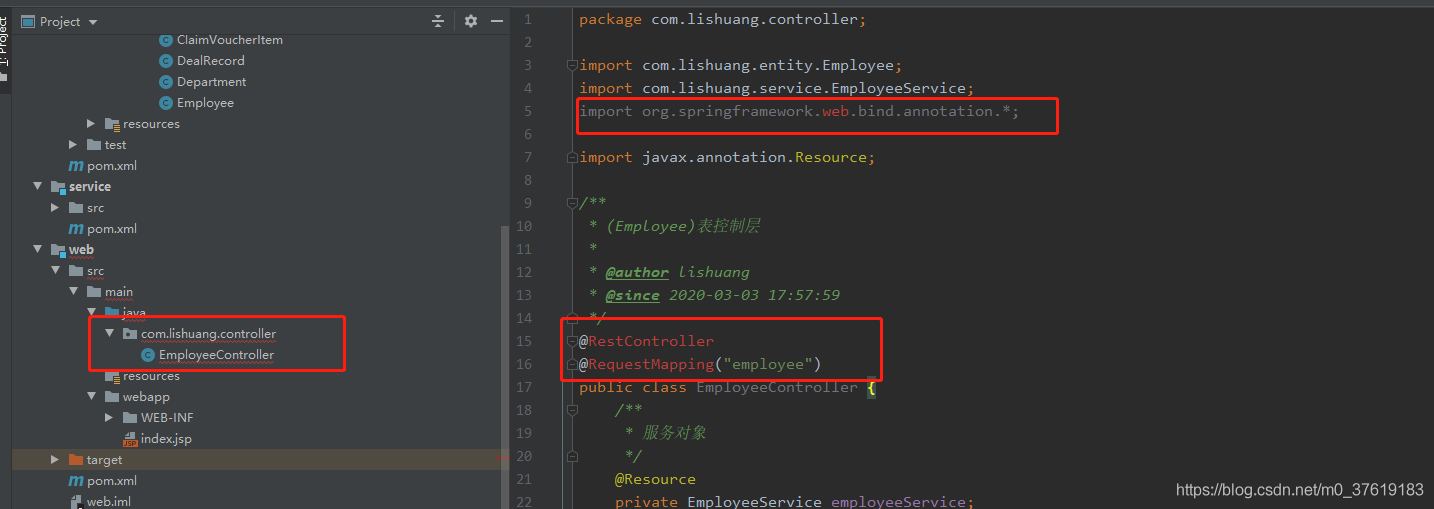
Task: Select the ClaimVoucherItem class icon
Action: [x=166, y=40]
